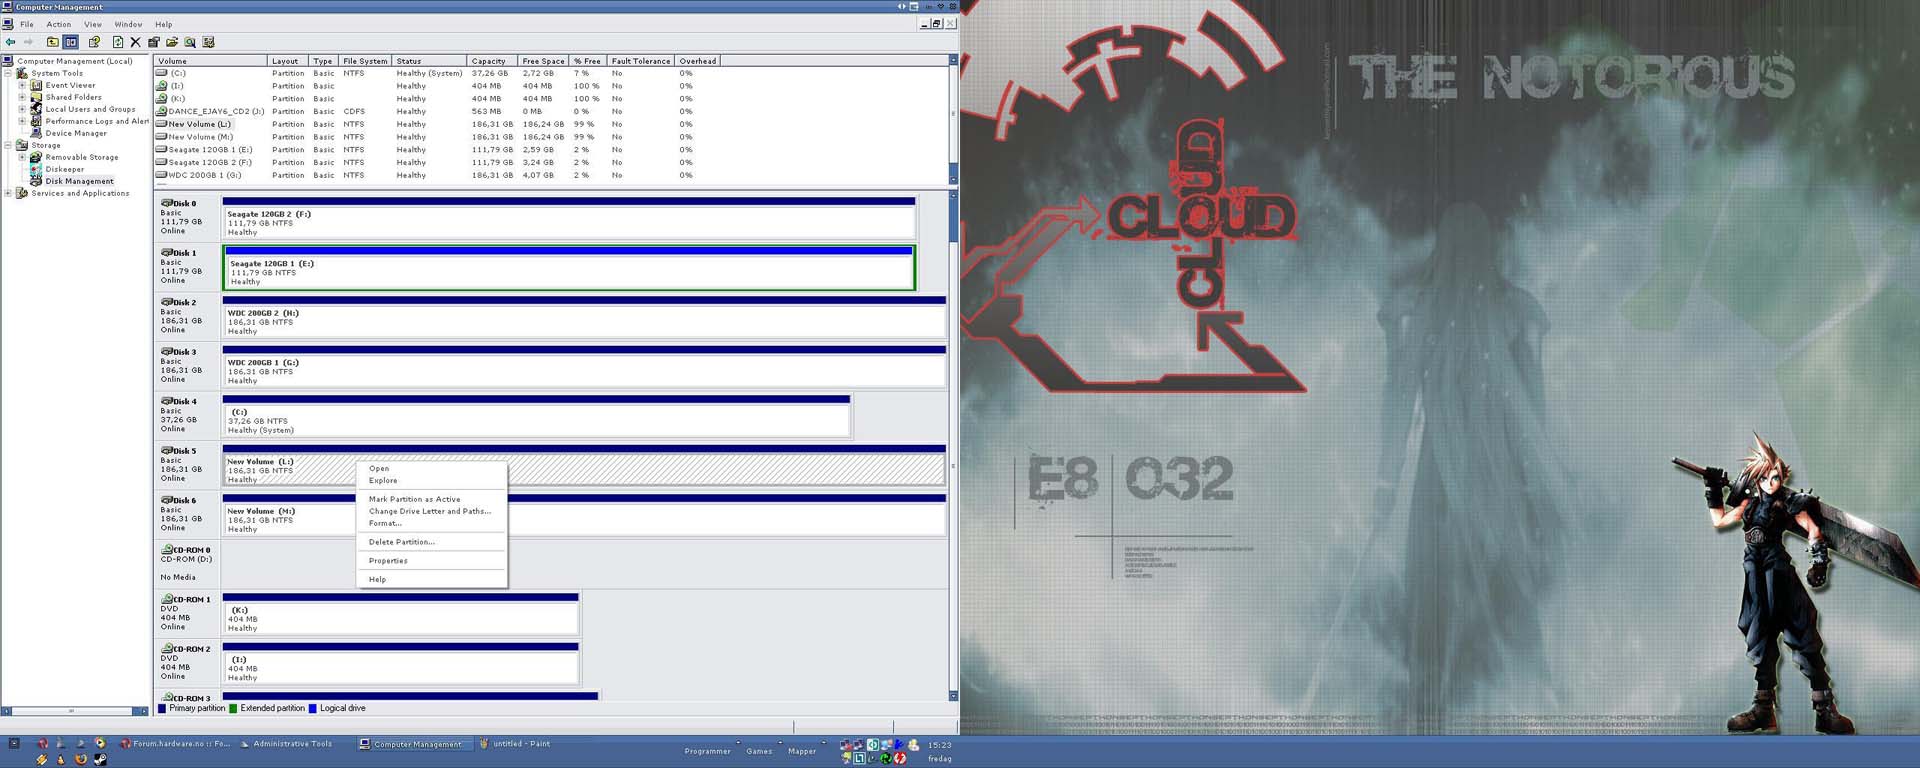Collapse the System Tools tree node

click(8, 73)
